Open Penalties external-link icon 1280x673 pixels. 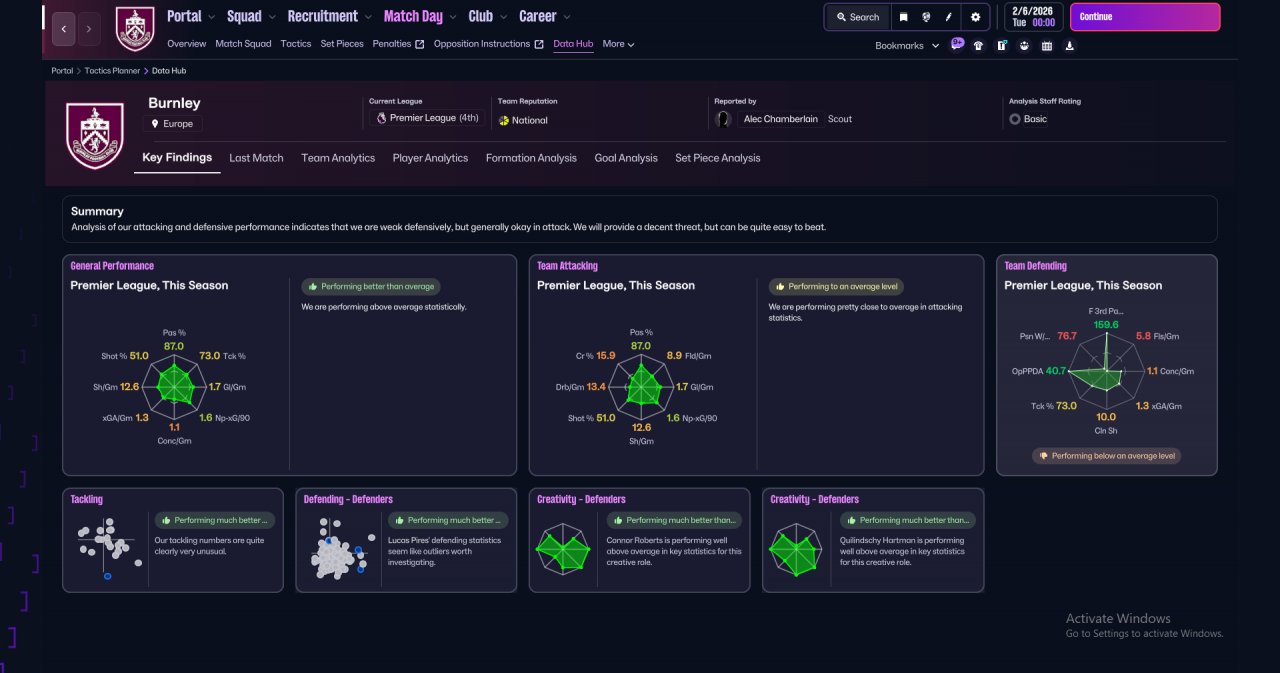(420, 44)
